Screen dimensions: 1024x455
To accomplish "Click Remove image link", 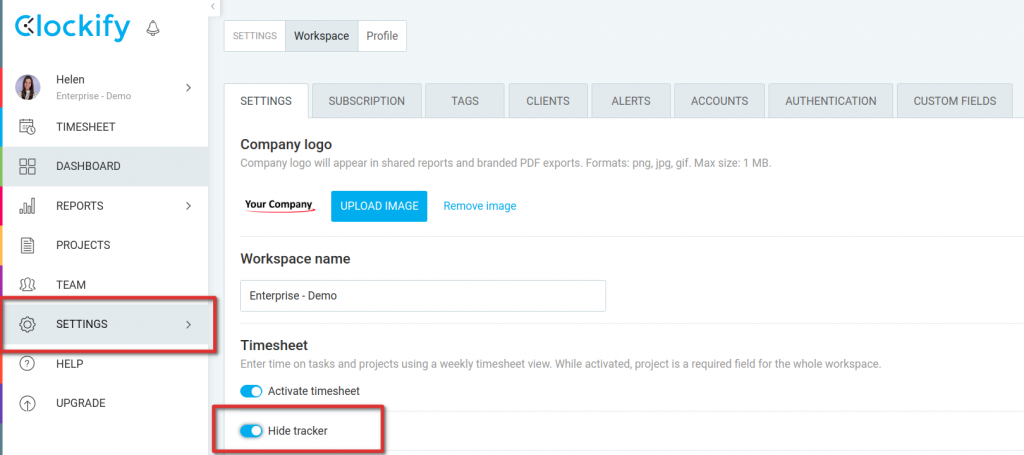I will coord(480,206).
